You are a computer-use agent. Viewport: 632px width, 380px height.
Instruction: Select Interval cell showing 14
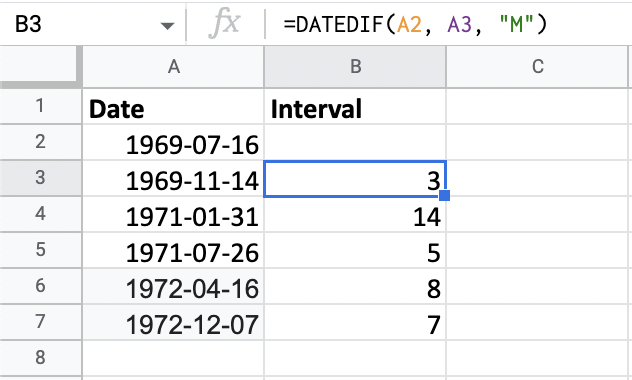pyautogui.click(x=355, y=214)
